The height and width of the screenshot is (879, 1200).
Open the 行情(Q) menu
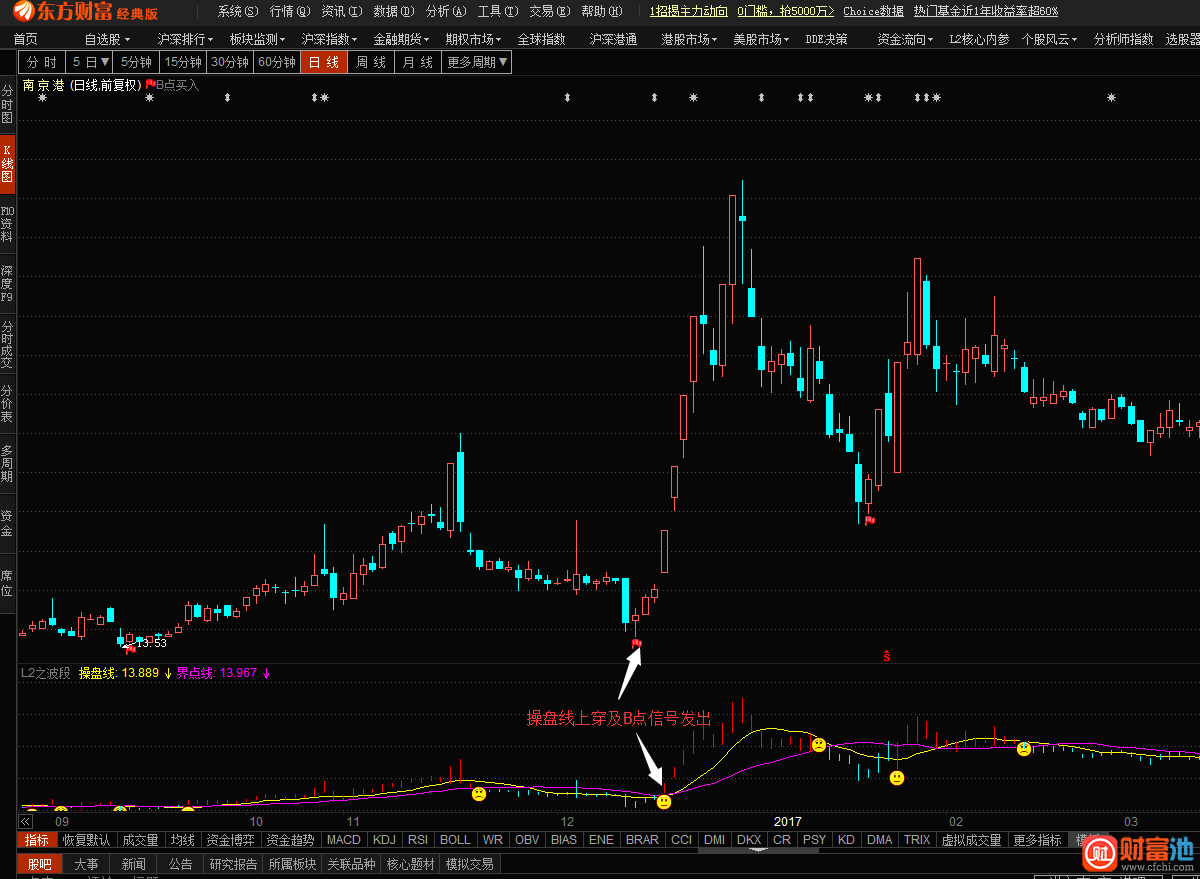coord(290,11)
